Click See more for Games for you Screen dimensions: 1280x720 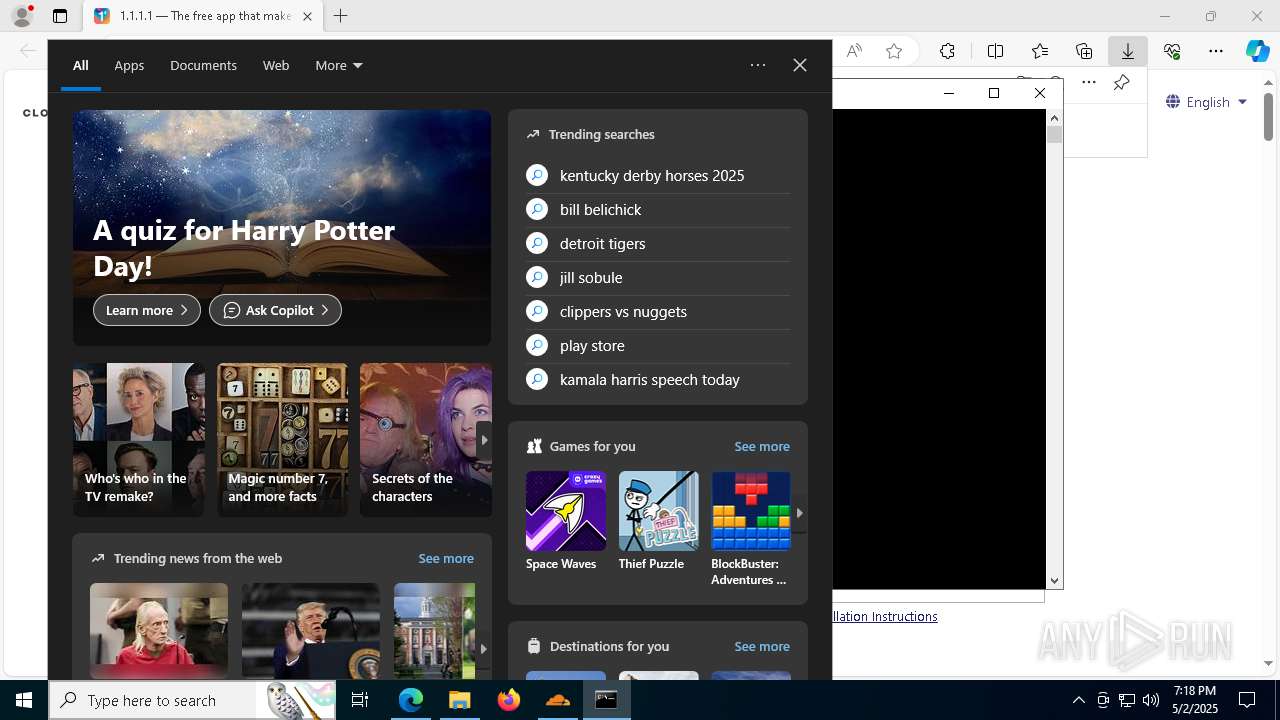click(762, 446)
